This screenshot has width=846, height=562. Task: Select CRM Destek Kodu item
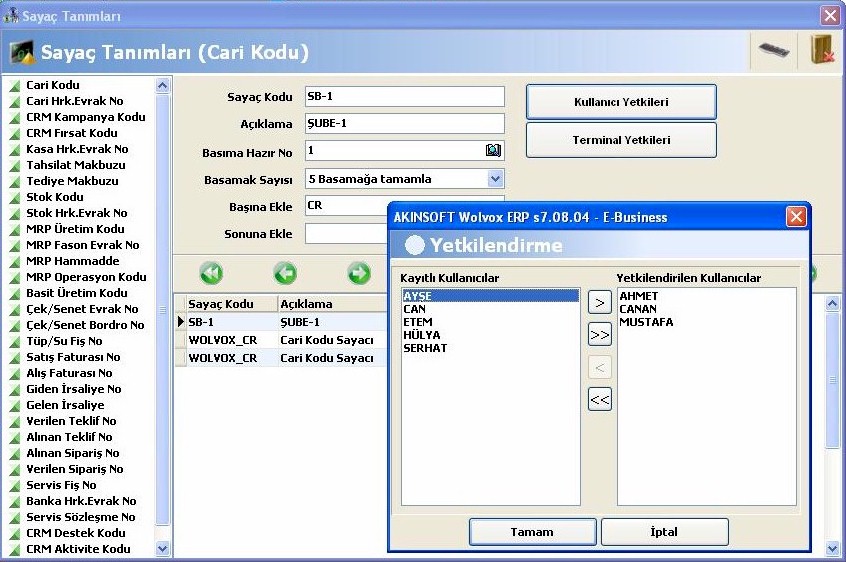[x=76, y=533]
